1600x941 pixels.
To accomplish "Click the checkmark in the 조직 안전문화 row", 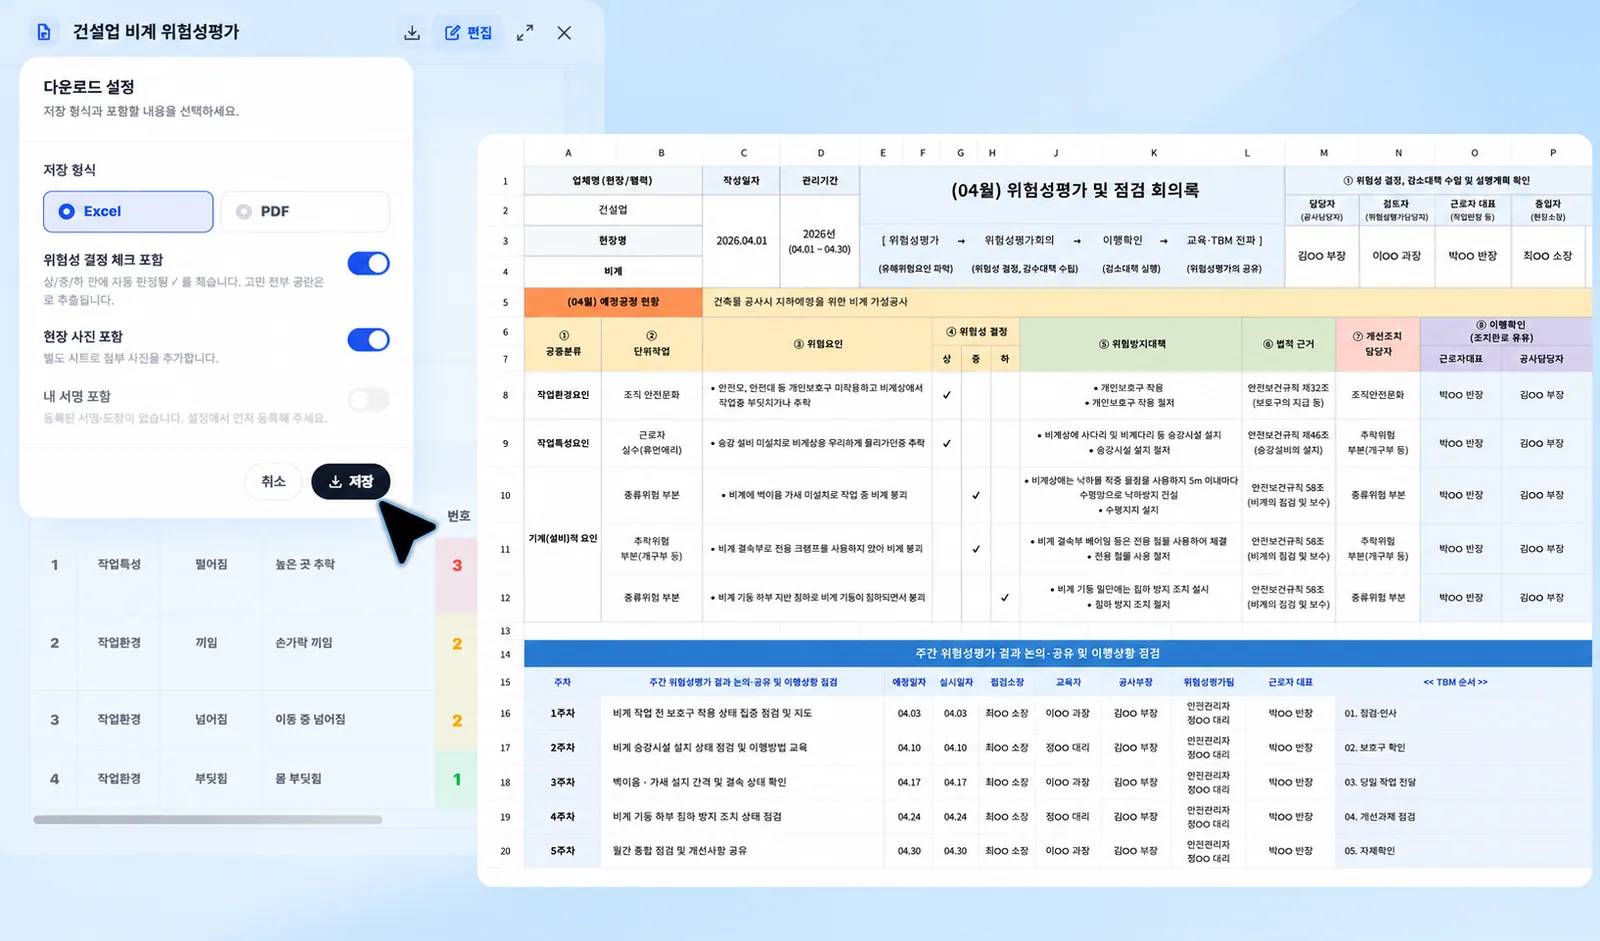I will click(x=946, y=395).
